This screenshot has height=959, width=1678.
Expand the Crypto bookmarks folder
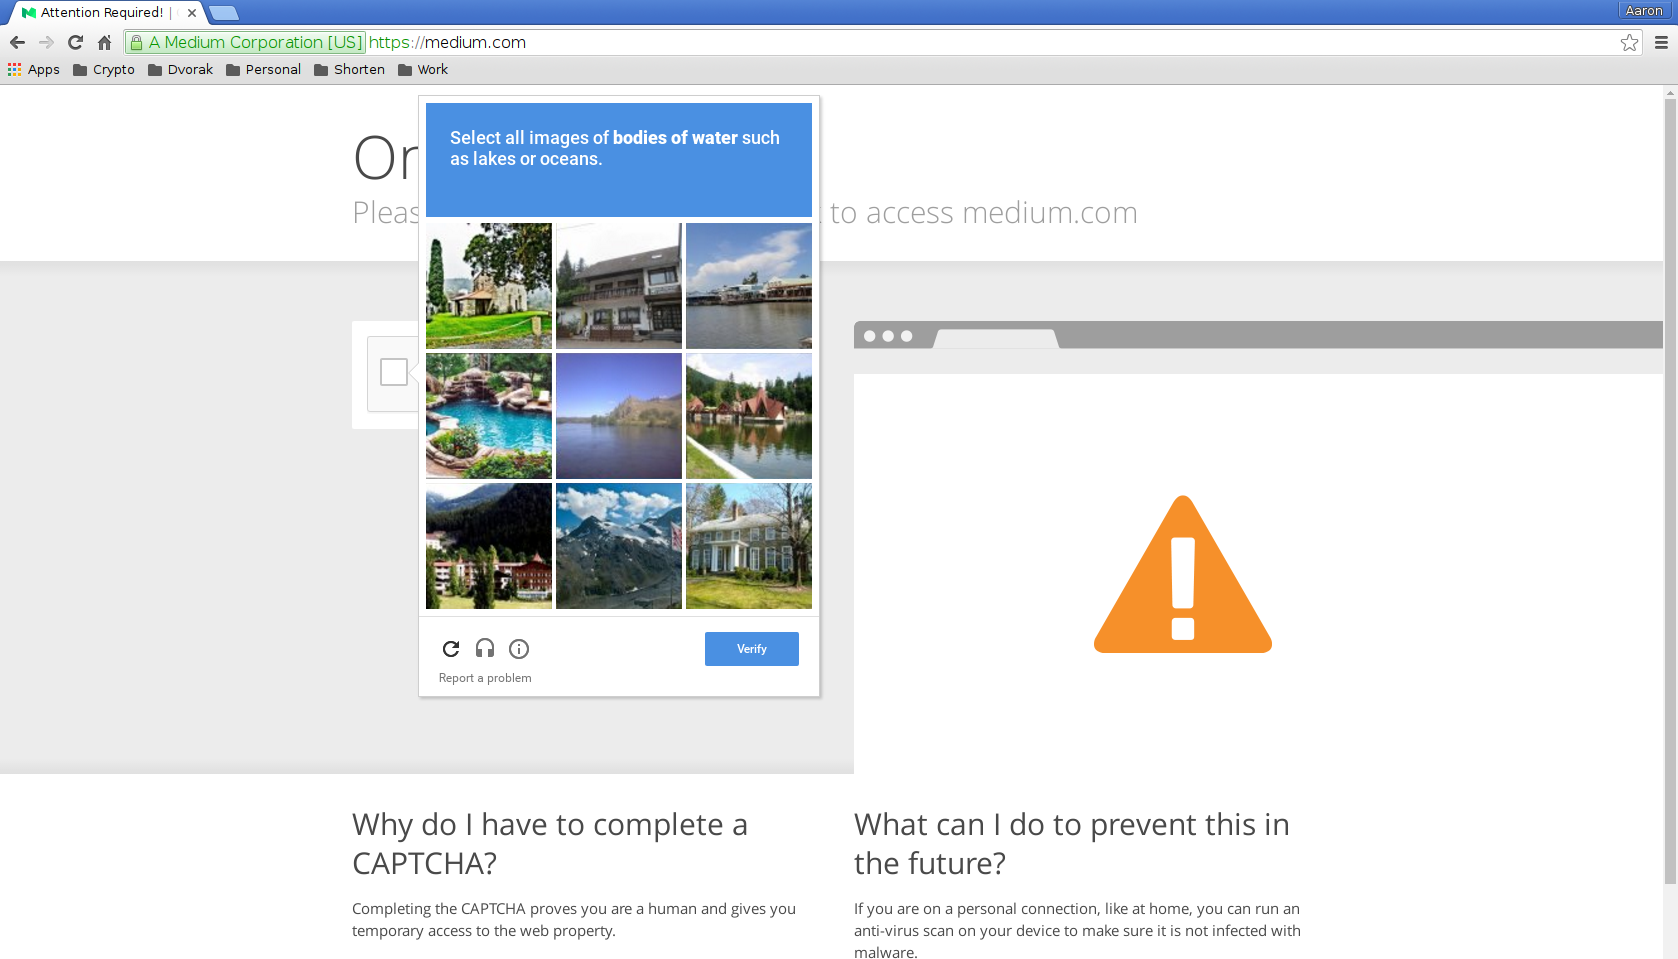coord(104,70)
